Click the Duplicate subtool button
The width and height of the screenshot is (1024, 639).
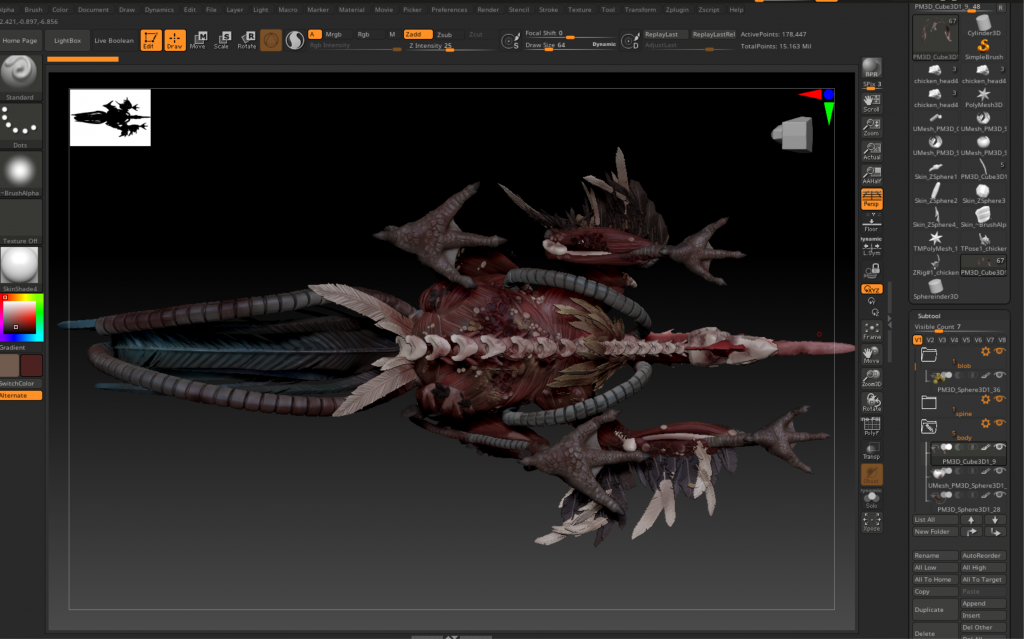pos(934,609)
